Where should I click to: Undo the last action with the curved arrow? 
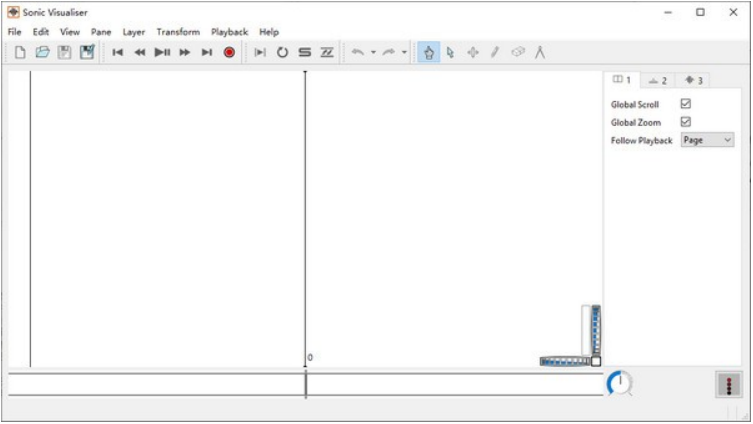pyautogui.click(x=358, y=52)
